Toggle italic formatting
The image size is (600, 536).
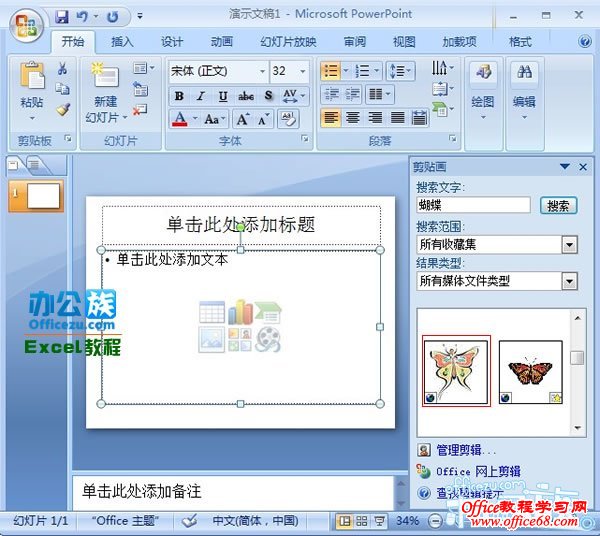coord(201,96)
